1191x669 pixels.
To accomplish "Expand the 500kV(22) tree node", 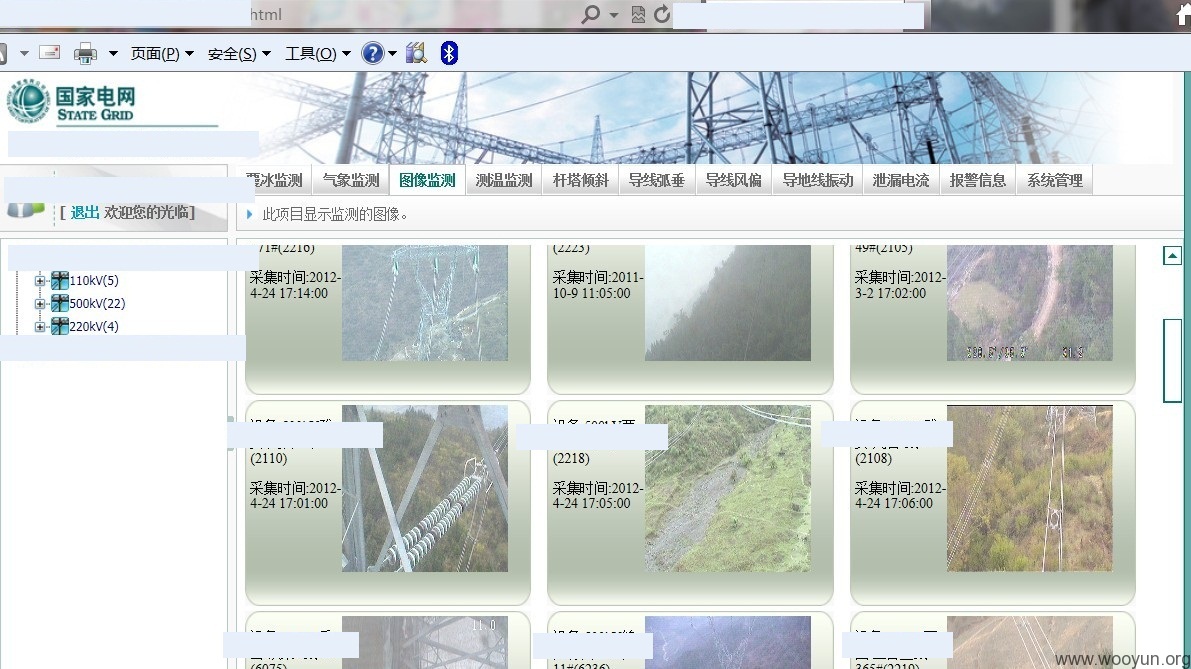I will tap(39, 304).
